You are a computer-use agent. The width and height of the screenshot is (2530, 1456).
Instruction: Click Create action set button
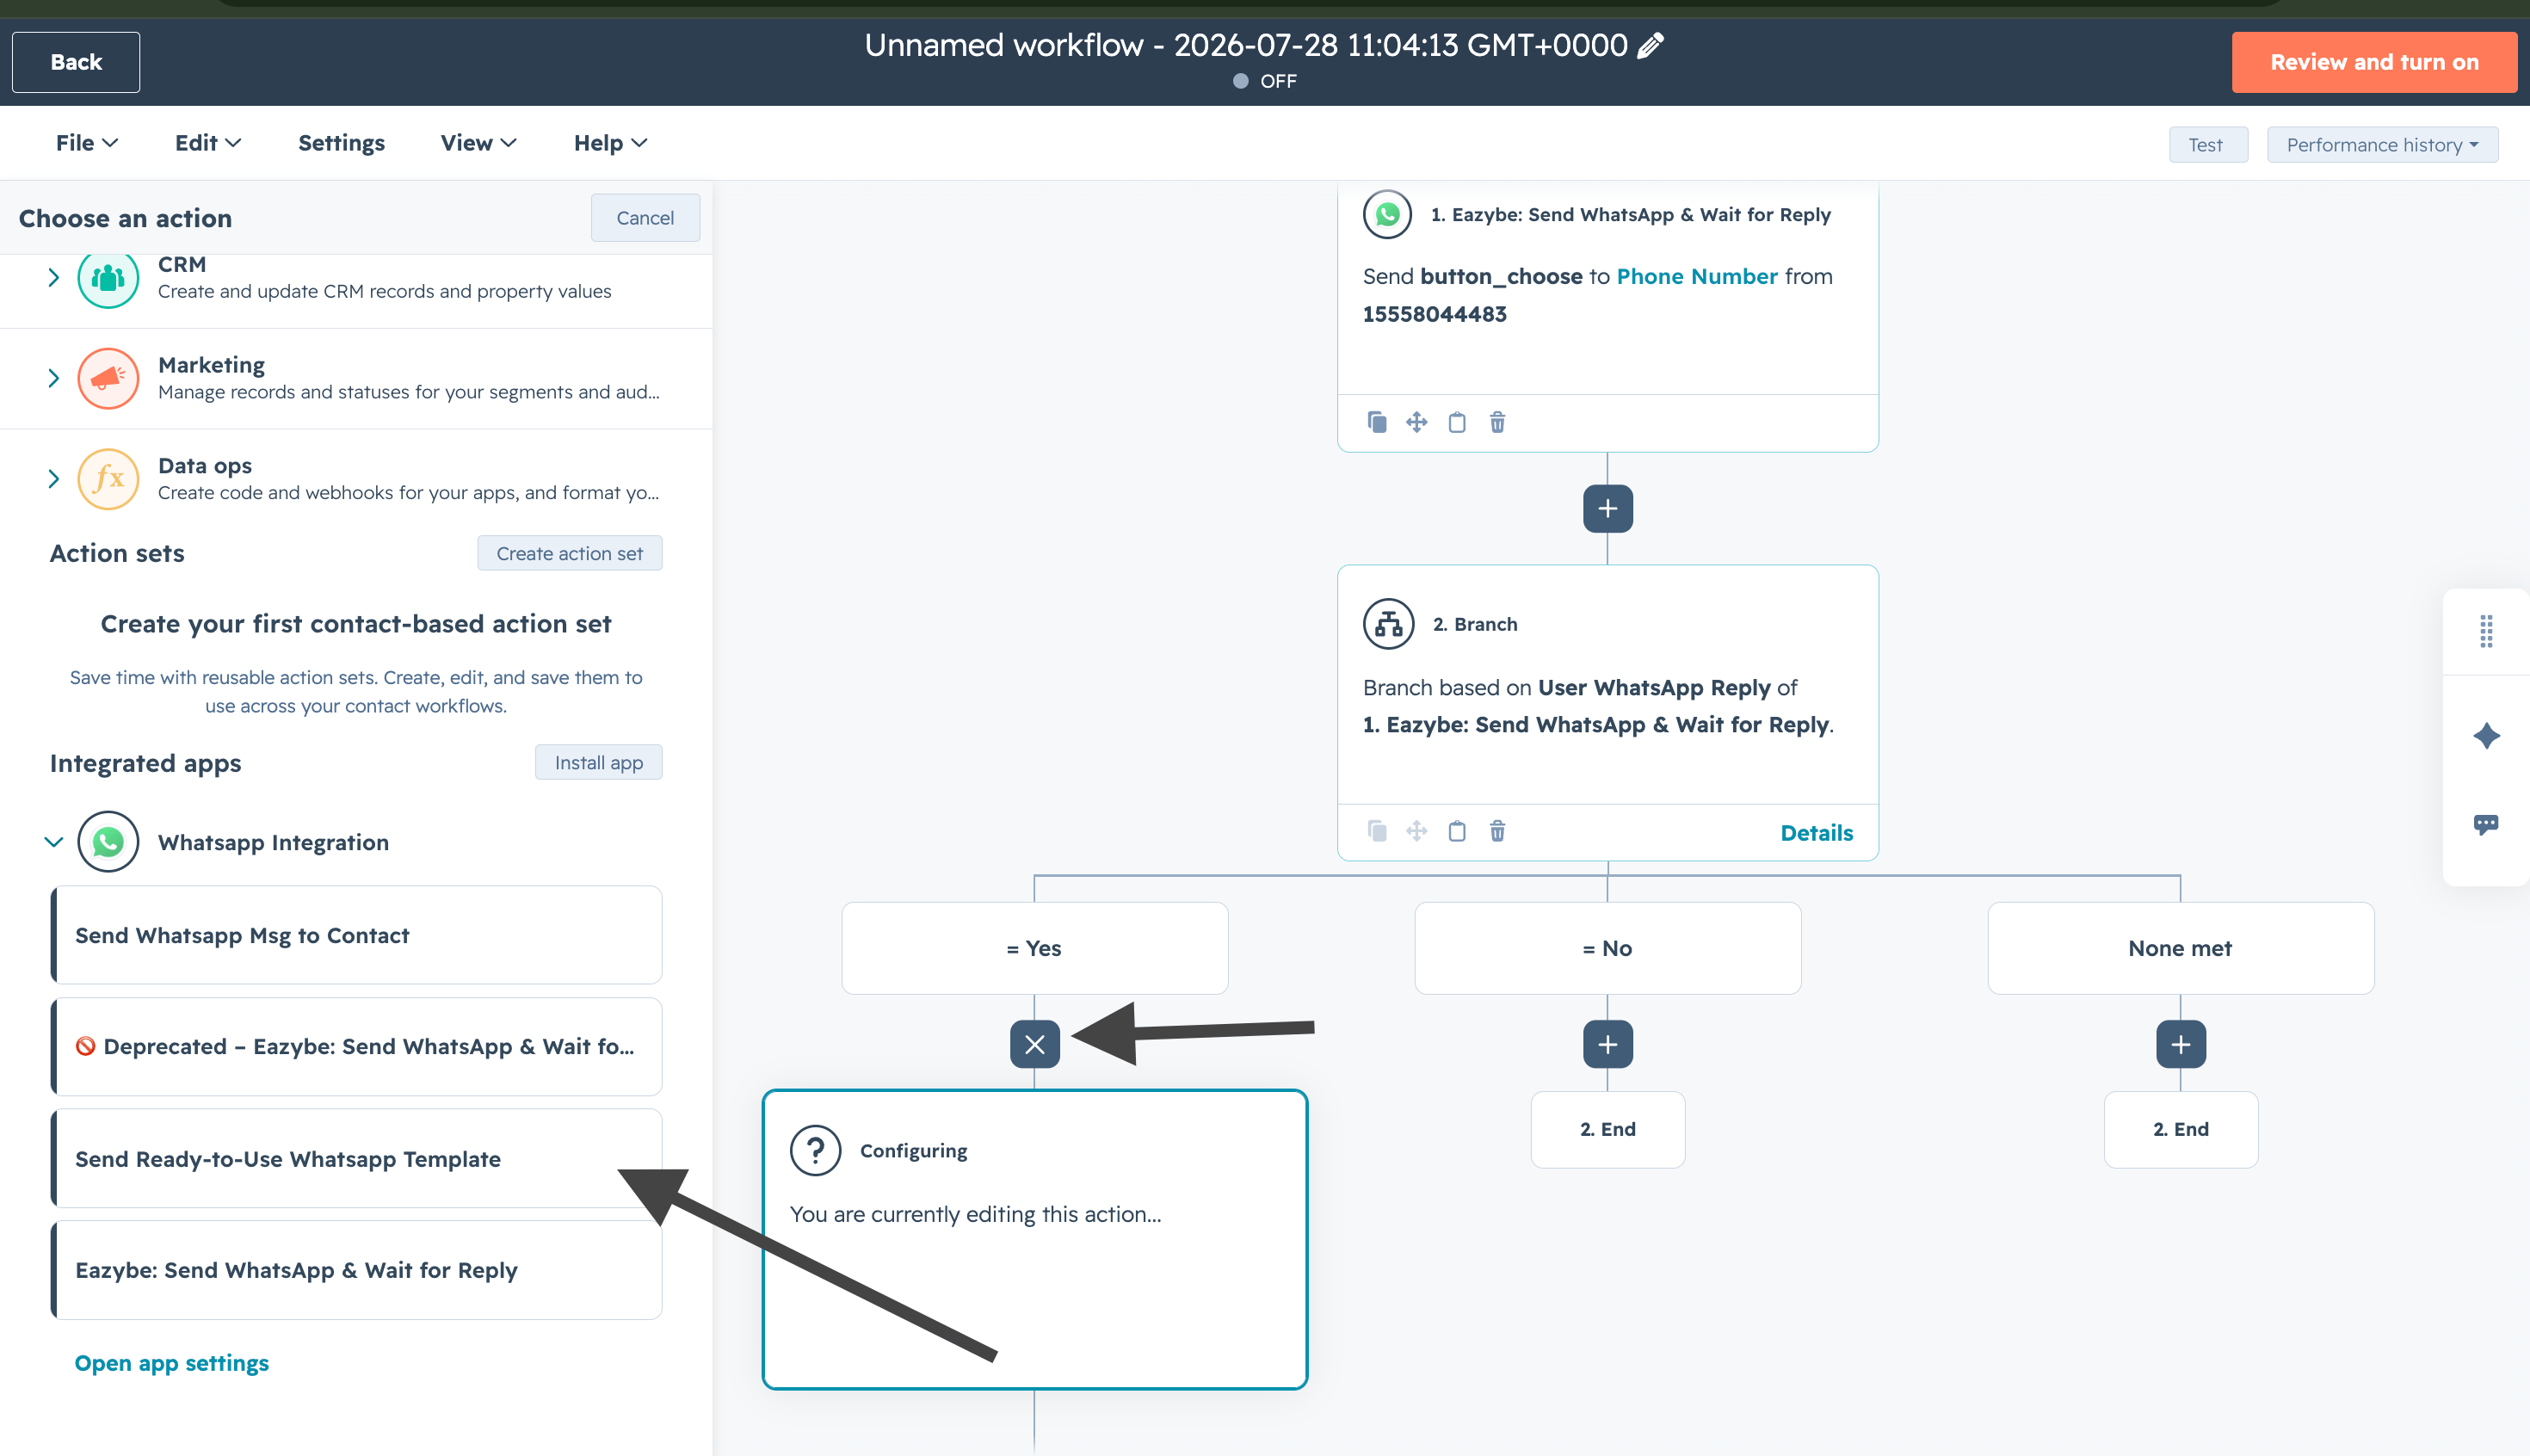pos(569,553)
